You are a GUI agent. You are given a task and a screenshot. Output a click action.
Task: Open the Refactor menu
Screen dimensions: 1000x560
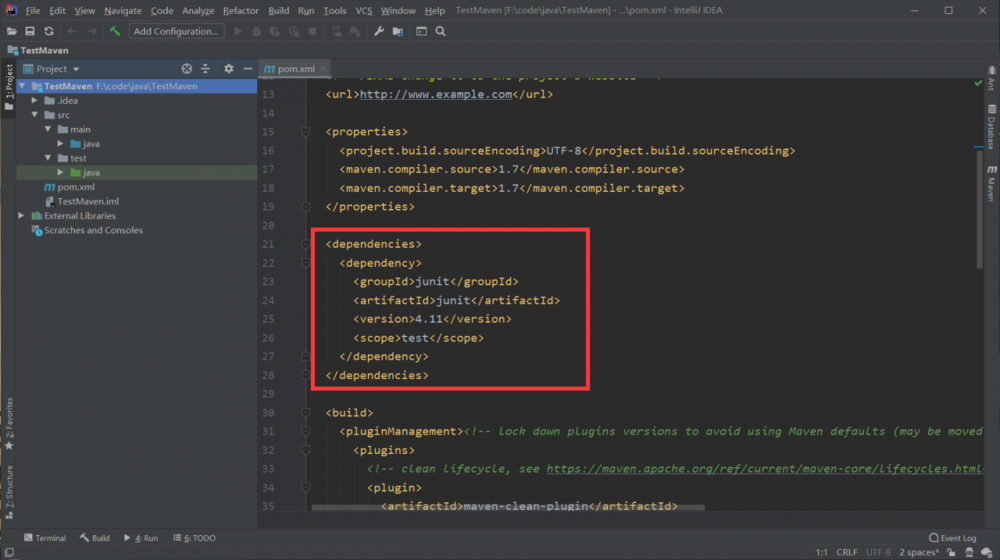pyautogui.click(x=240, y=10)
